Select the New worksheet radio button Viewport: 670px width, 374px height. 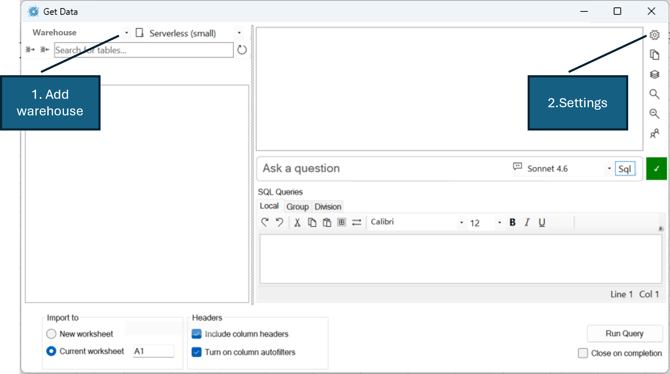(51, 334)
